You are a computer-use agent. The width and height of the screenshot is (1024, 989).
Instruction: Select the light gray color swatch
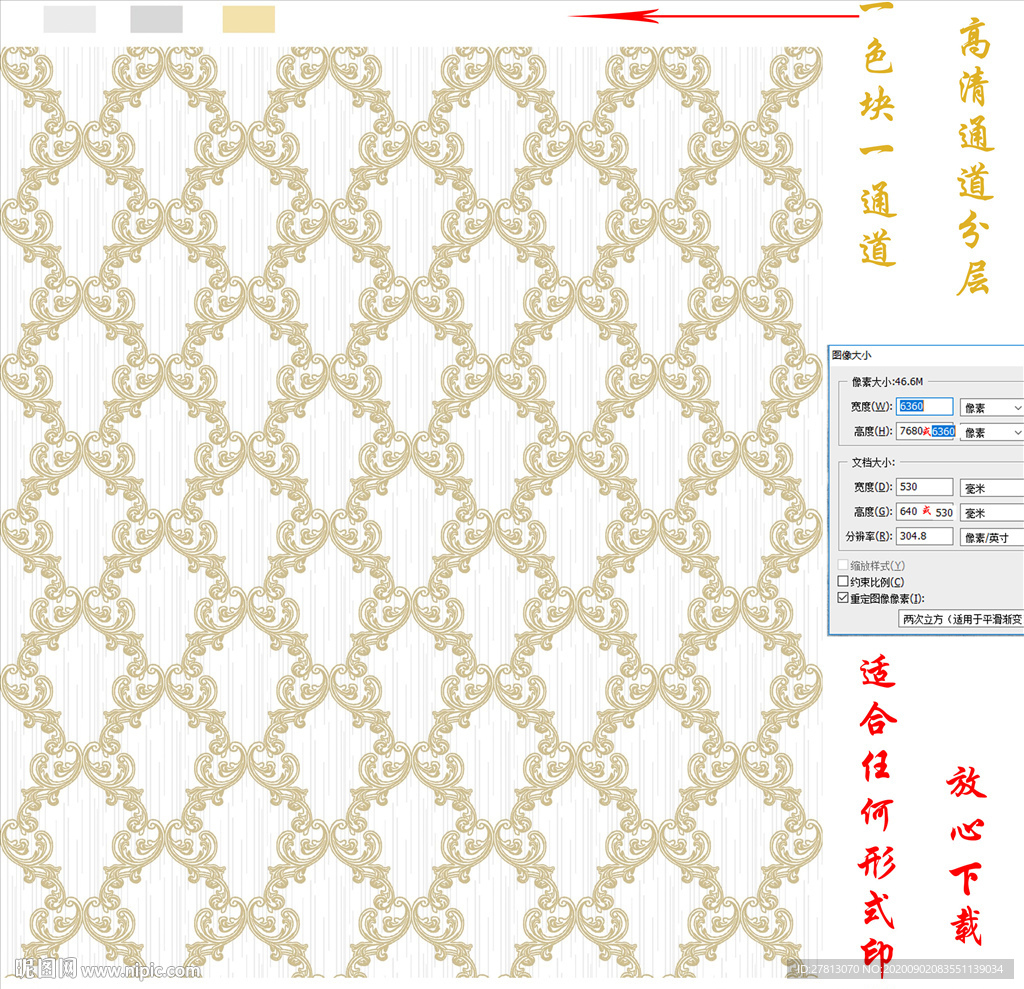[69, 19]
